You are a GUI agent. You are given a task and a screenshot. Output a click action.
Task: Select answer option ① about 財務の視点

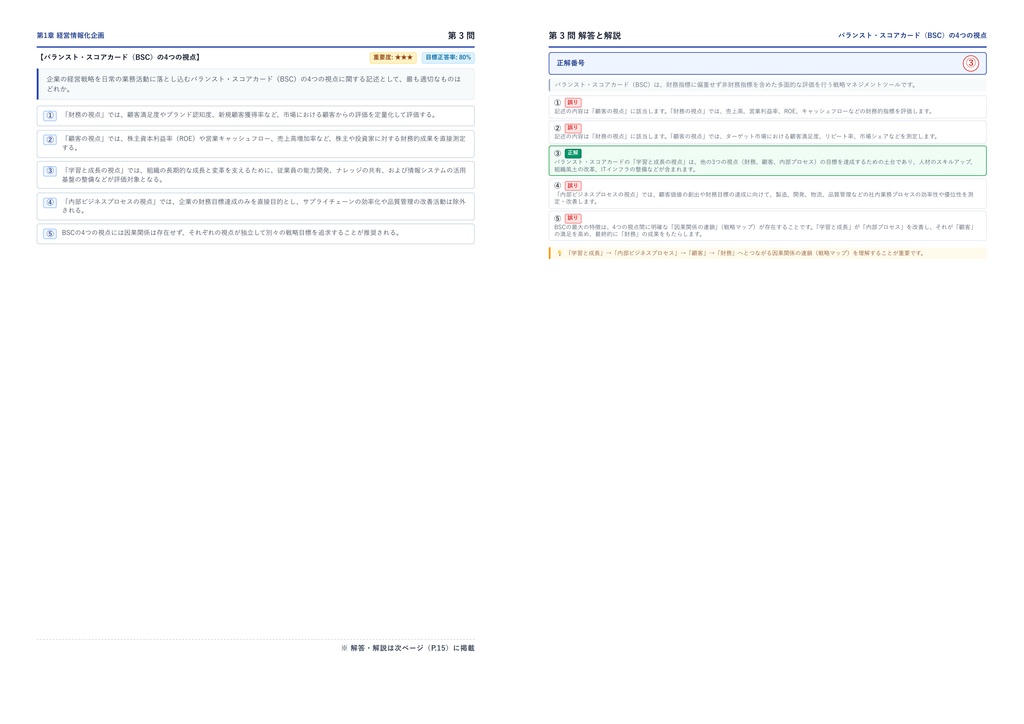[255, 116]
